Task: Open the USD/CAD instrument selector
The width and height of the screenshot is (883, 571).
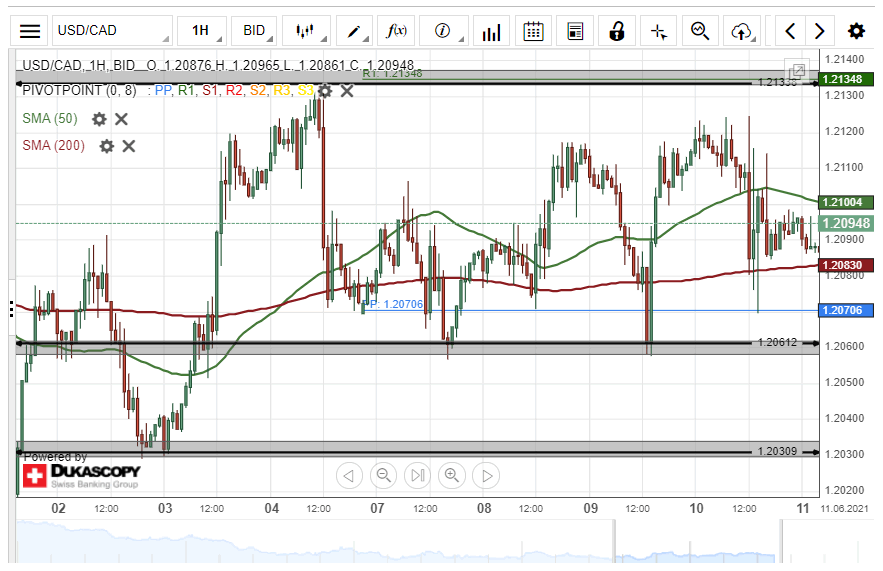Action: pyautogui.click(x=110, y=30)
